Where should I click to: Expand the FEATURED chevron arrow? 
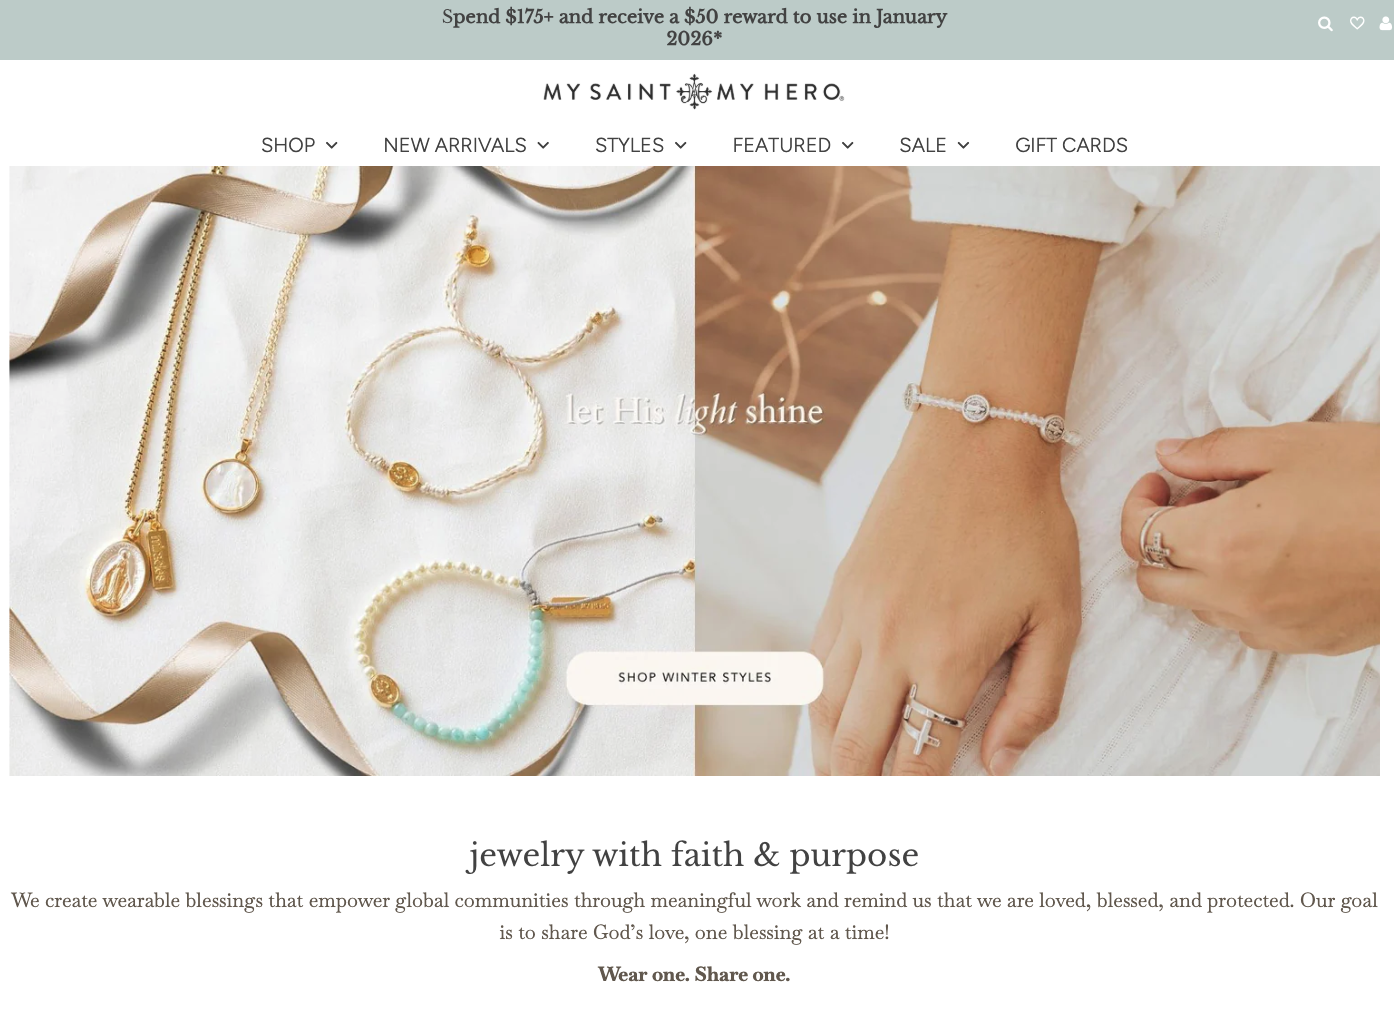[848, 146]
